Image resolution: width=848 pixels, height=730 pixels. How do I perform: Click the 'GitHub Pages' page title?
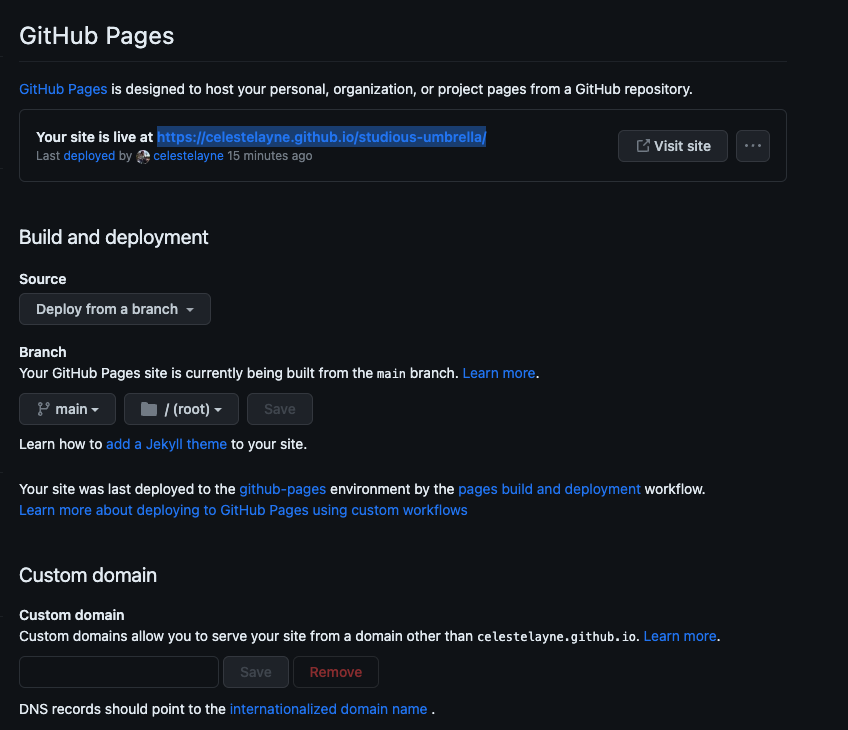coord(97,36)
